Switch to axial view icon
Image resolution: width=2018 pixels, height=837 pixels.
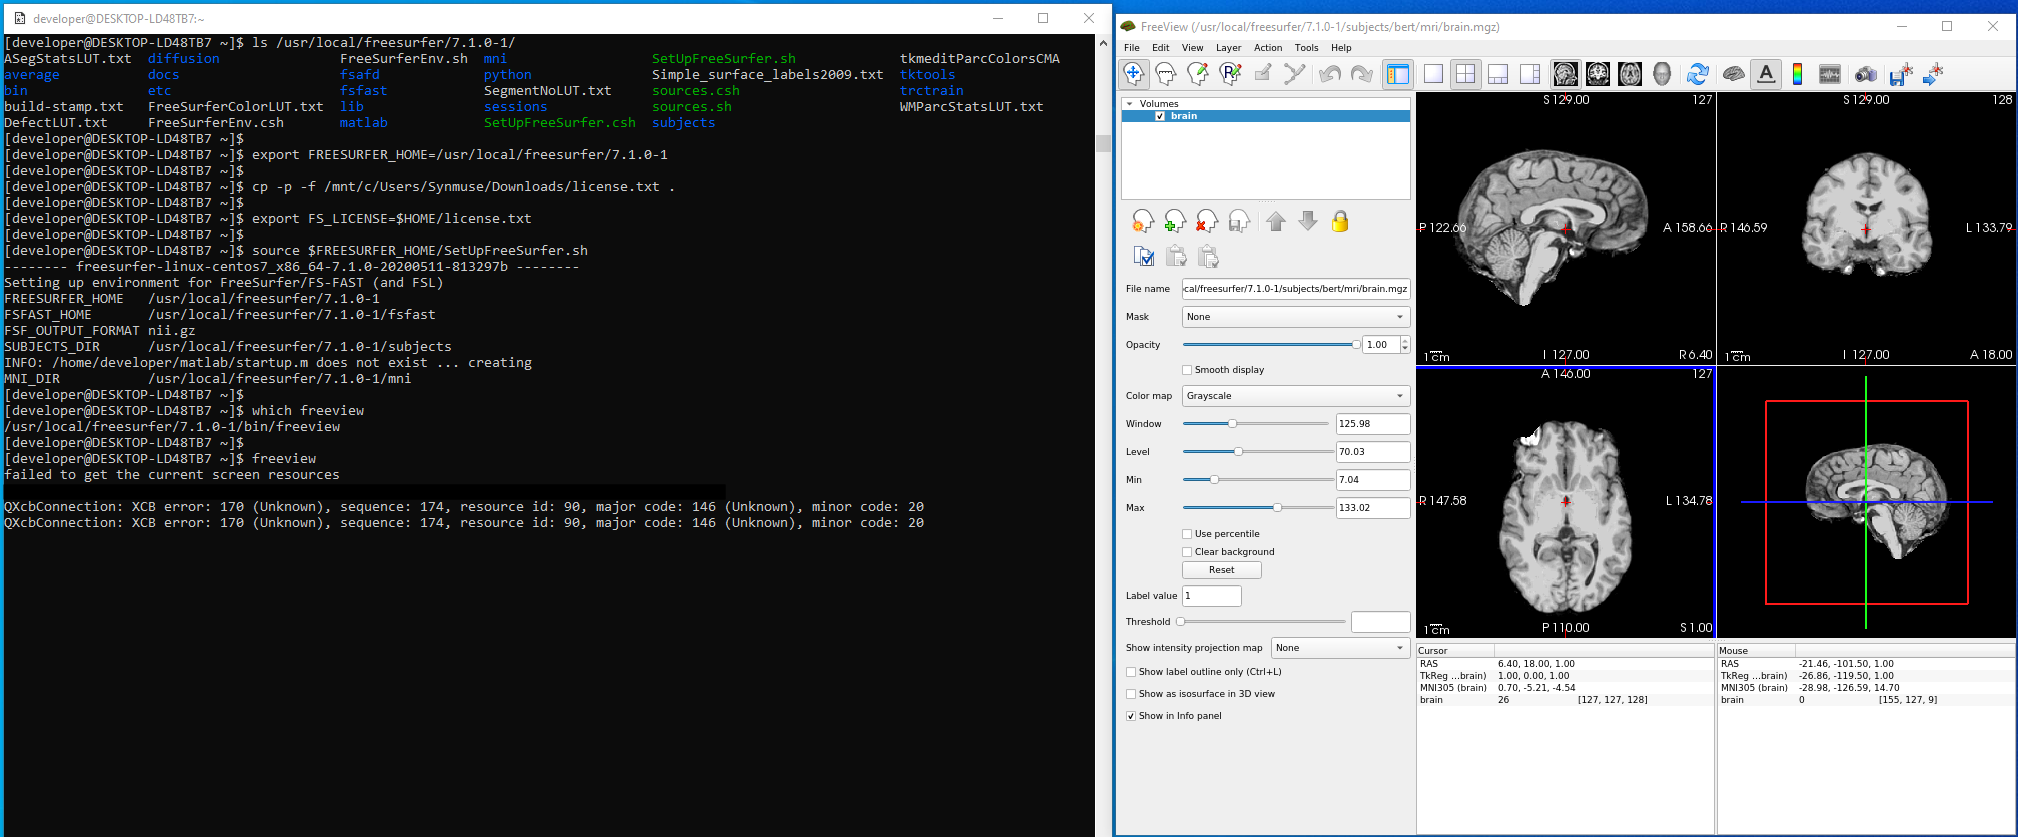(x=1630, y=74)
